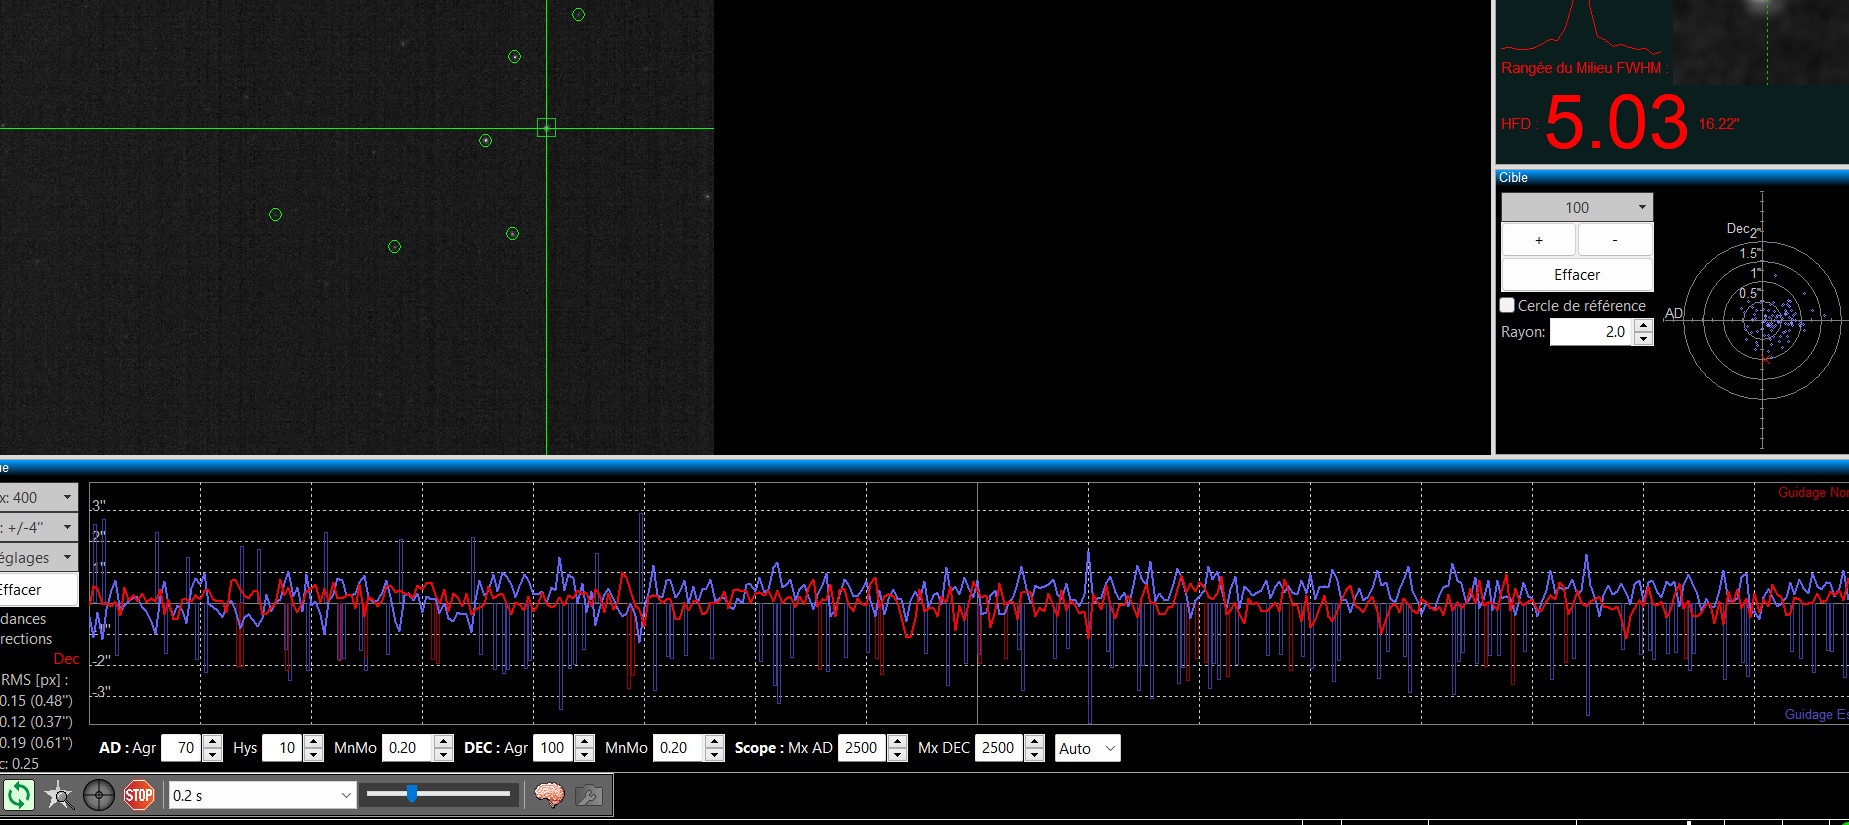Click the guide star lock position box

(546, 127)
